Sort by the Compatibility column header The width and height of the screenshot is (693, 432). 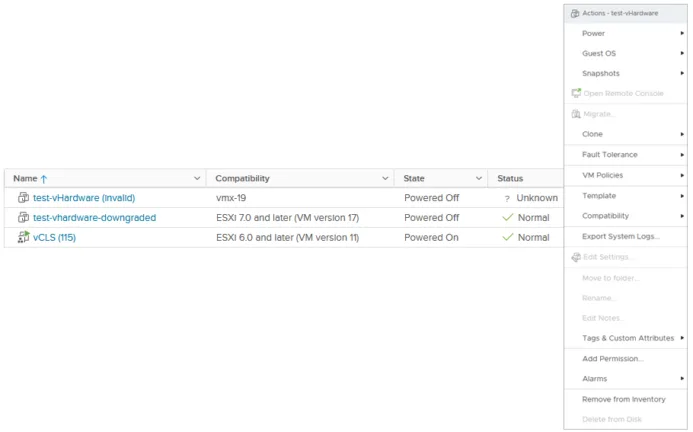242,178
